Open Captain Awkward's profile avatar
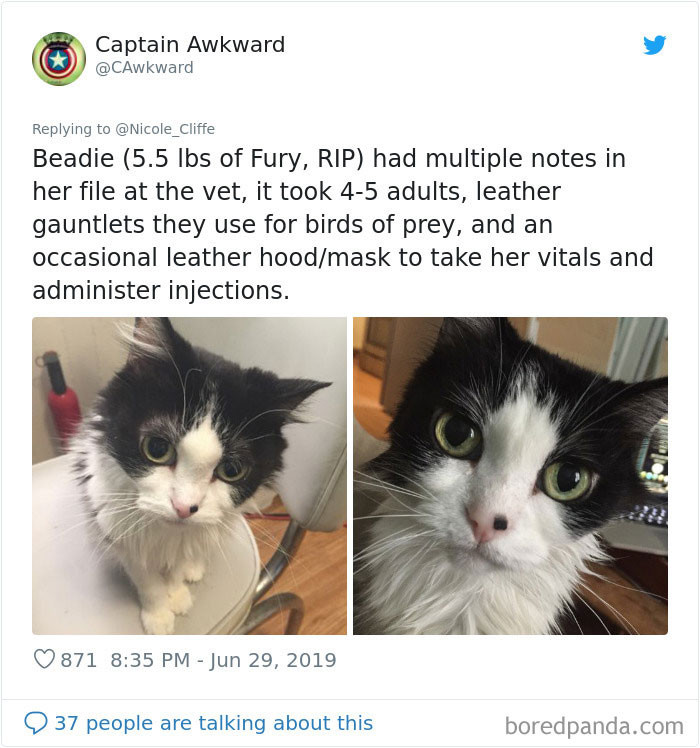Image resolution: width=700 pixels, height=748 pixels. tap(59, 59)
